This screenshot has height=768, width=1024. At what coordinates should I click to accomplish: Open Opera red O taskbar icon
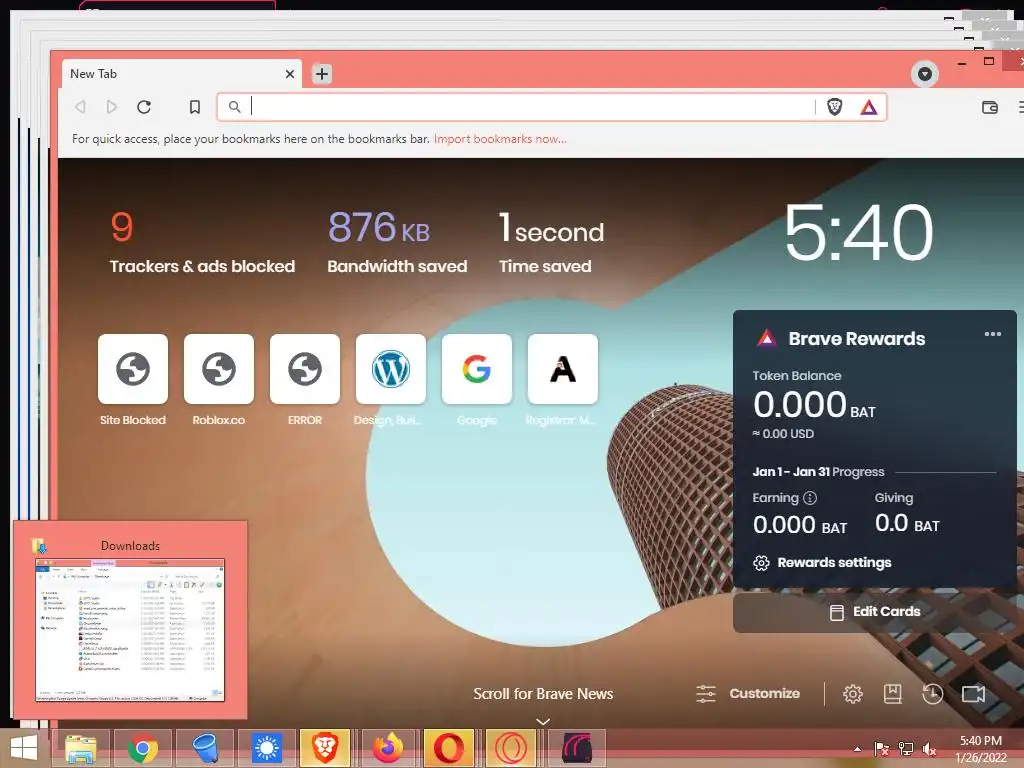click(449, 748)
